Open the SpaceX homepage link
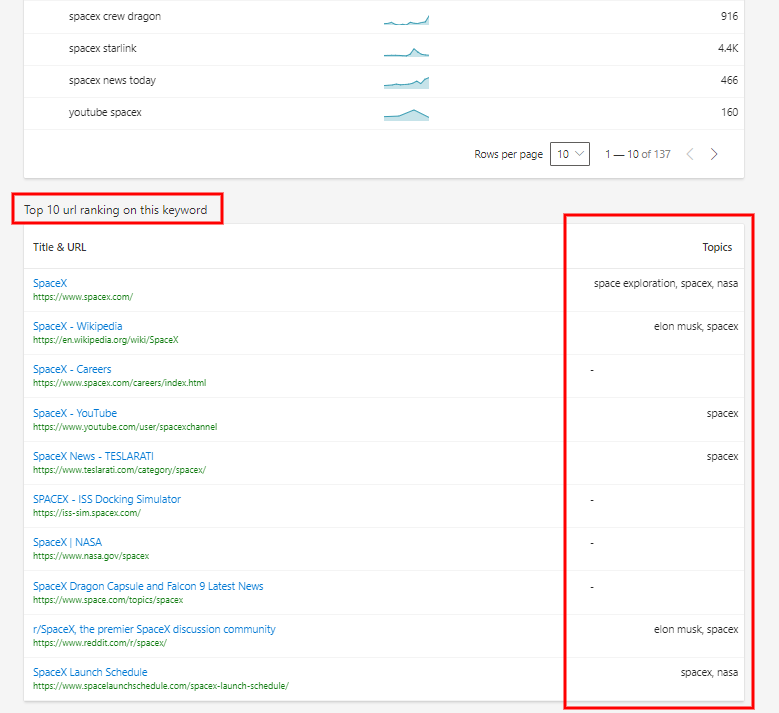Viewport: 779px width, 713px height. coord(50,283)
